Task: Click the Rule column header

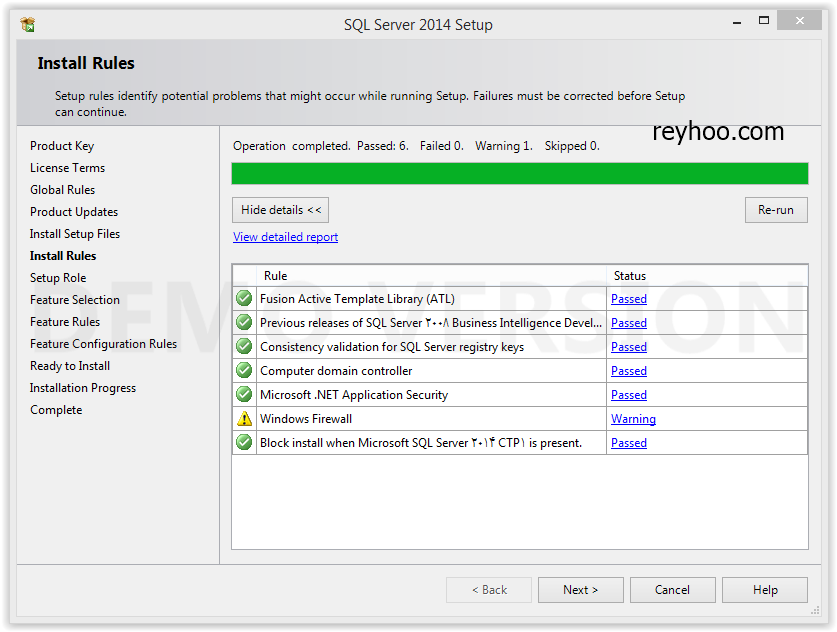Action: (431, 275)
